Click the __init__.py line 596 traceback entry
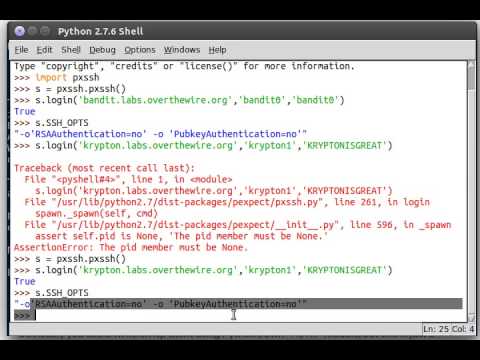 238,225
